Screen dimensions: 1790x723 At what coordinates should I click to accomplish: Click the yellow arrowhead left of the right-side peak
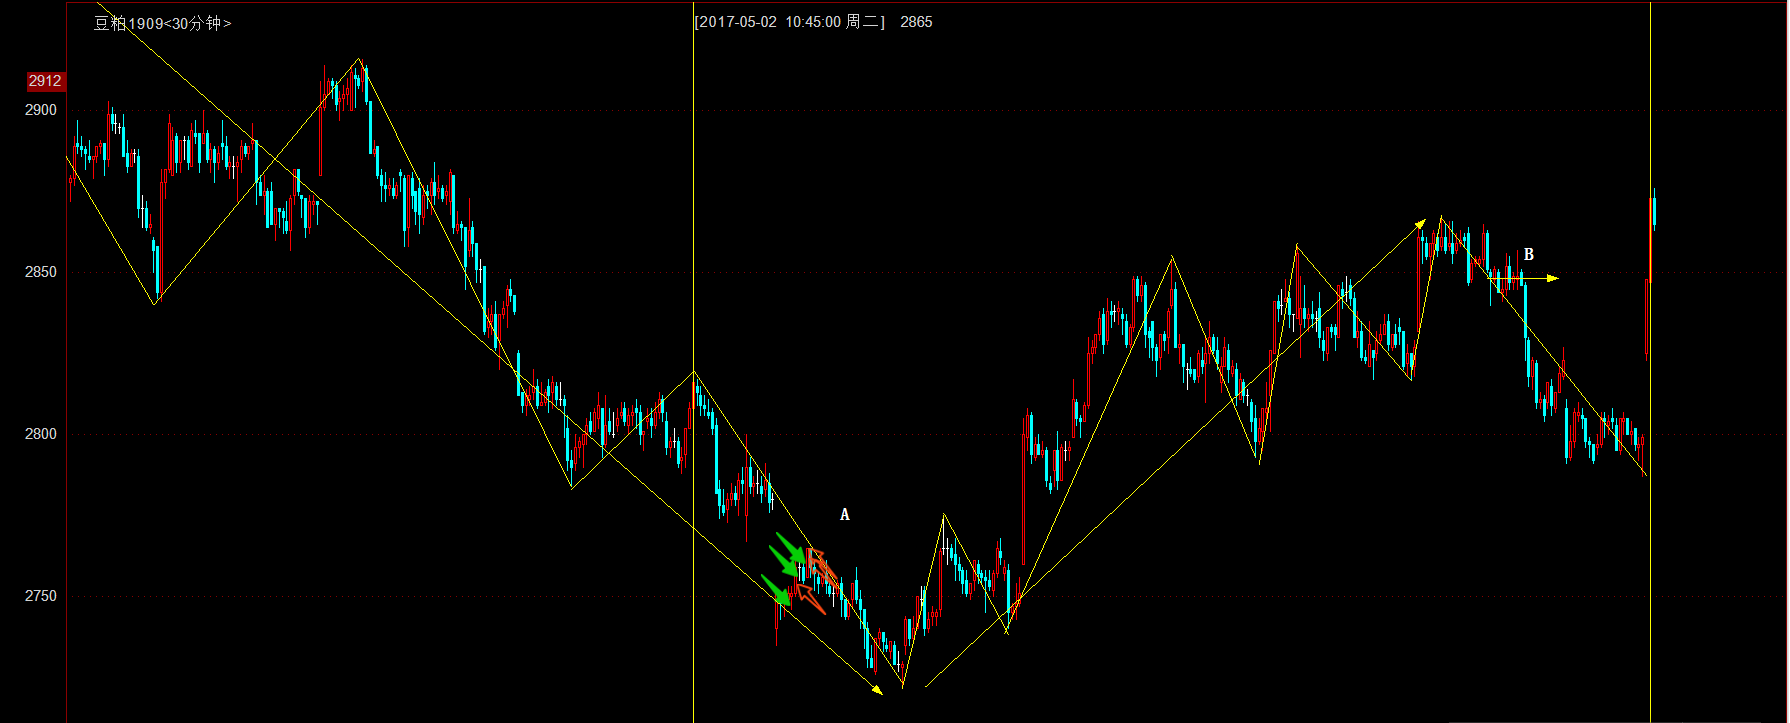tap(1420, 223)
